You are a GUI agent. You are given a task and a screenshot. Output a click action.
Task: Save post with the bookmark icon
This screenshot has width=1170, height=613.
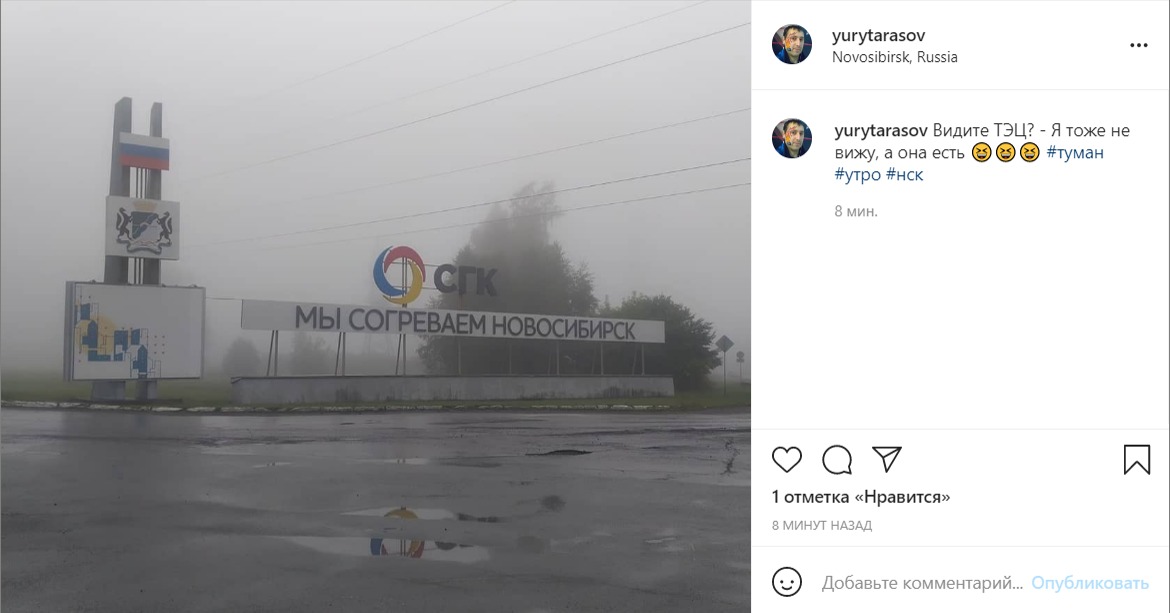click(1136, 459)
